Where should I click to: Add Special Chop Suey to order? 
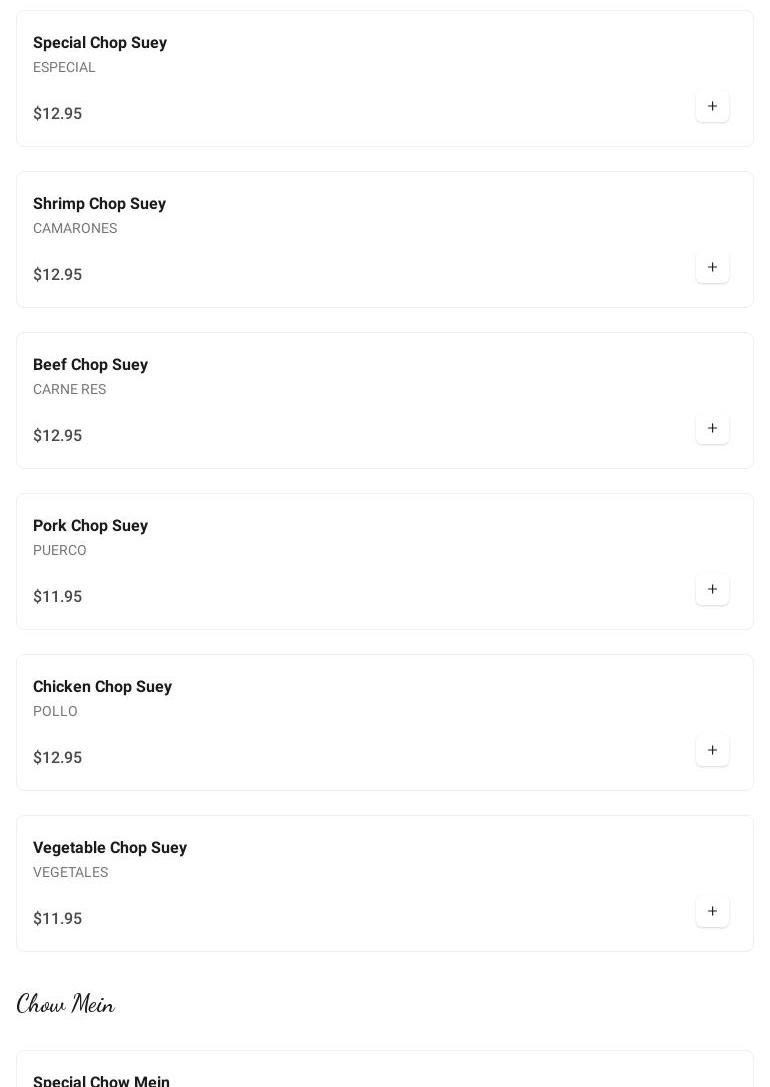[712, 107]
